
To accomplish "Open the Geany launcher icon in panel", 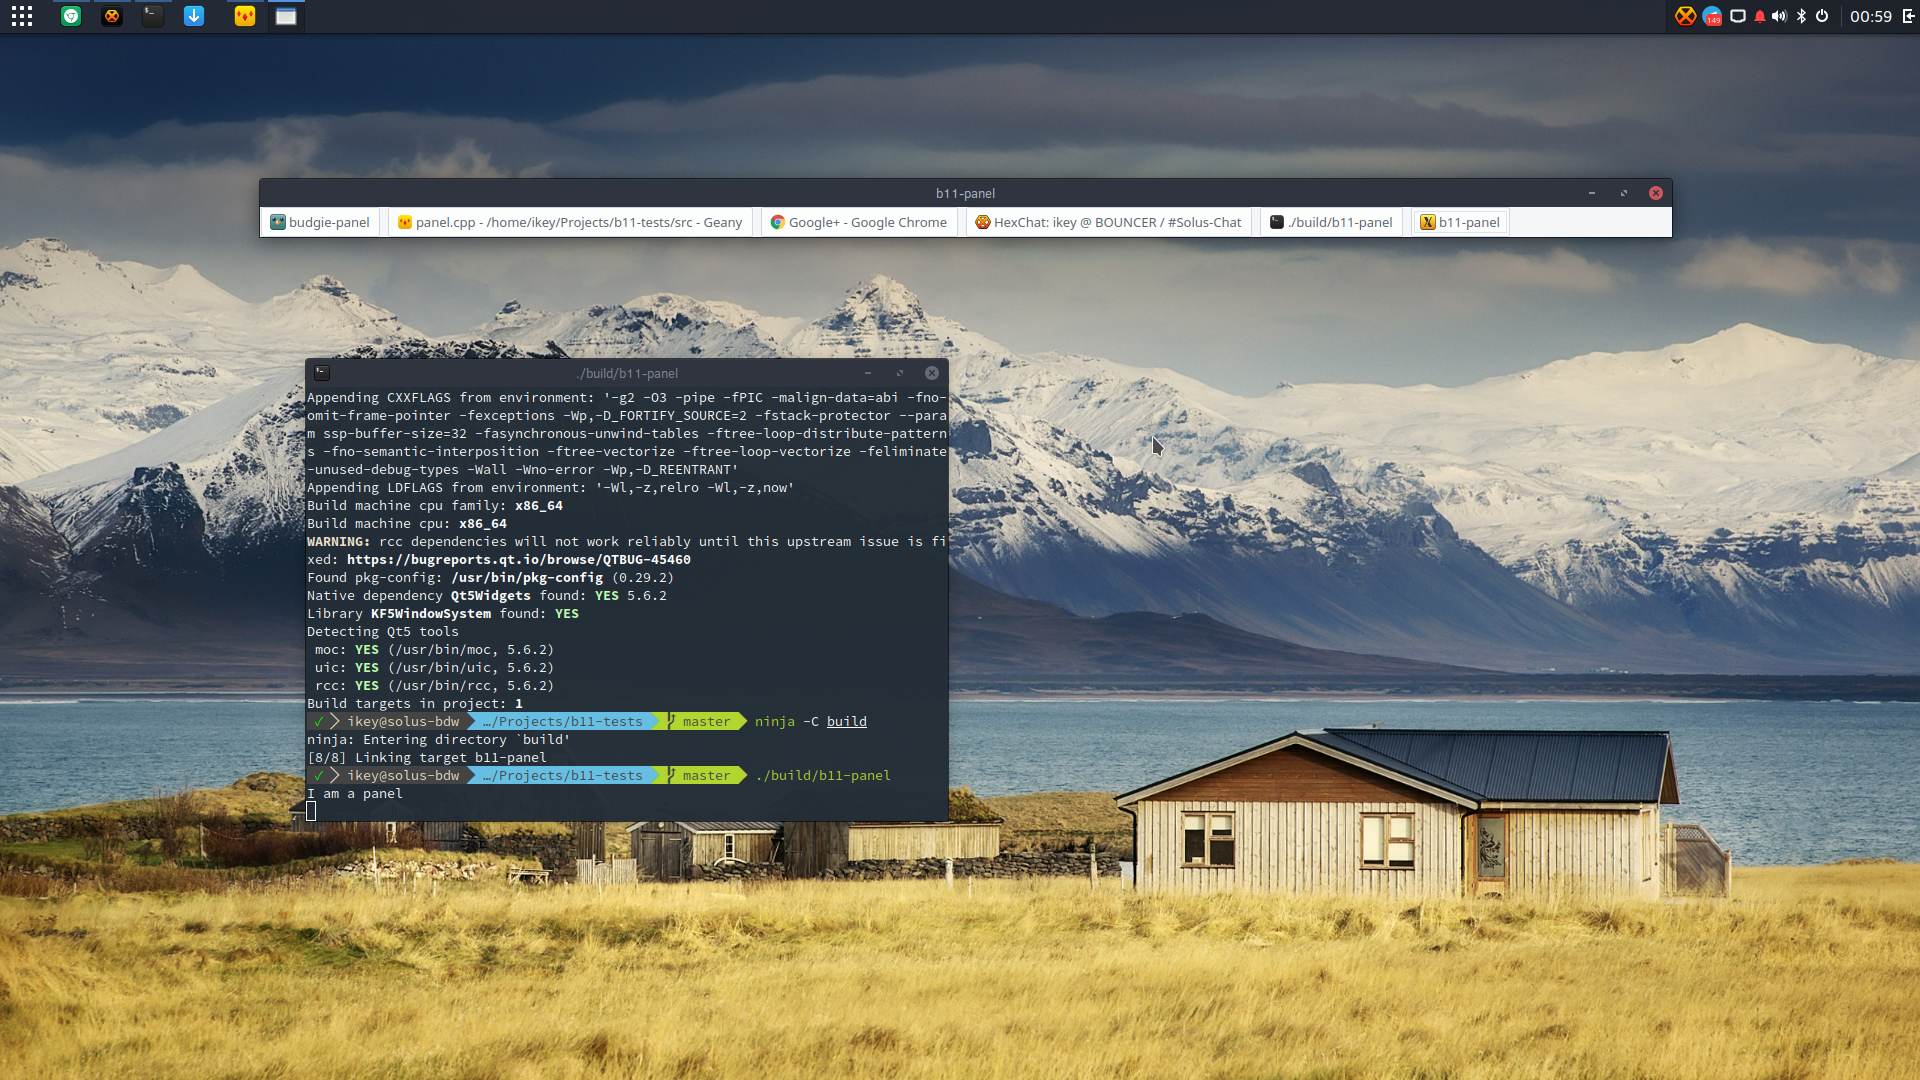I will [x=245, y=16].
